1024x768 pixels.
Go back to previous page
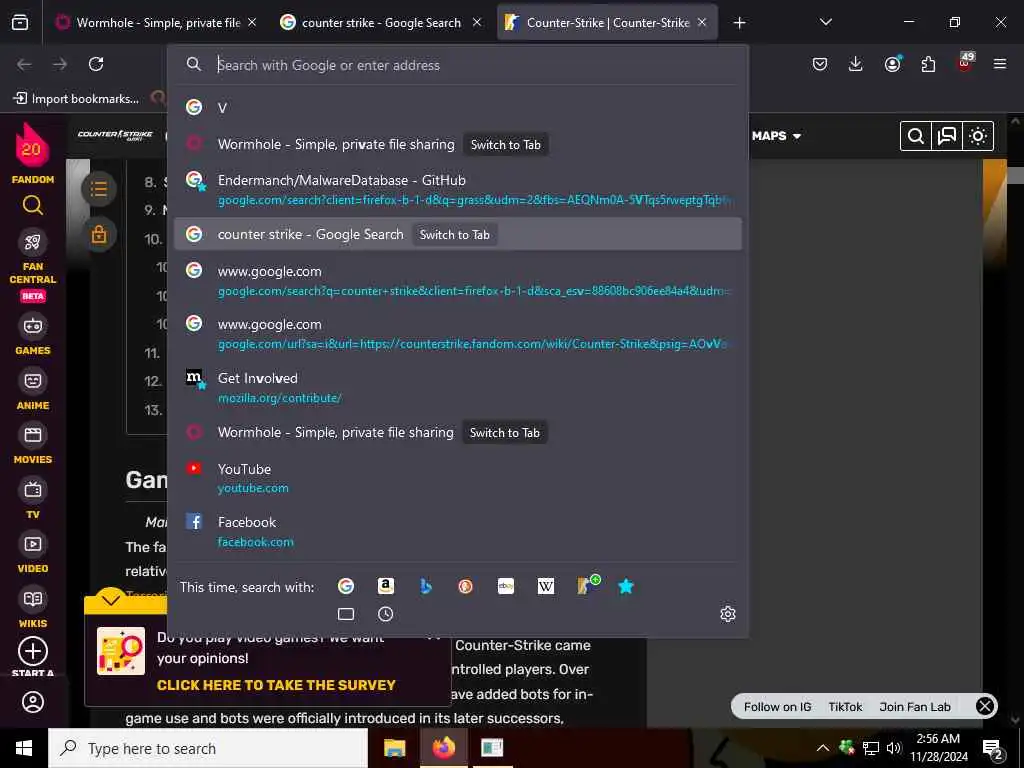point(24,64)
